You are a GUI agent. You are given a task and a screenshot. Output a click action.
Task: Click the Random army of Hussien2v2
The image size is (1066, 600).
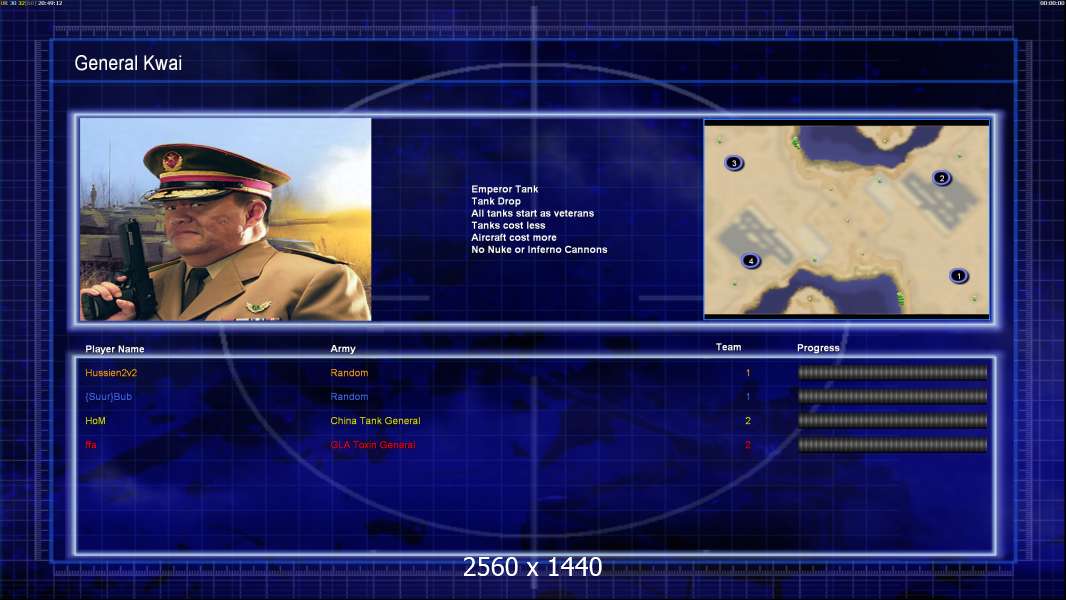tap(349, 373)
